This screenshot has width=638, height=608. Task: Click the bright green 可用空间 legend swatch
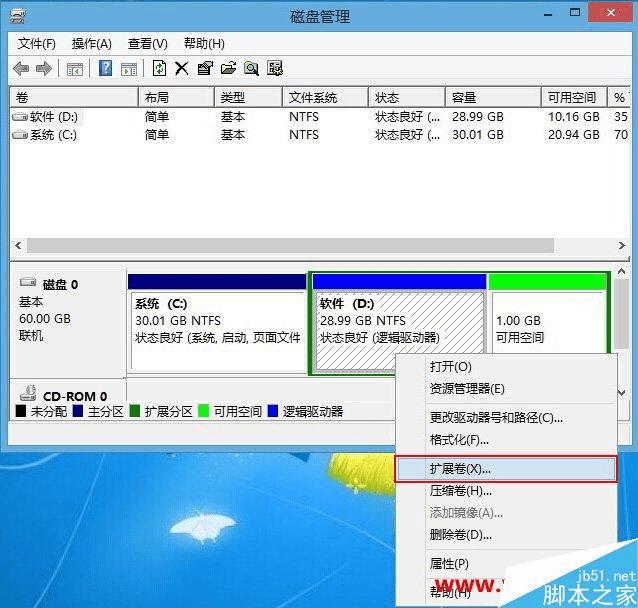pyautogui.click(x=203, y=411)
